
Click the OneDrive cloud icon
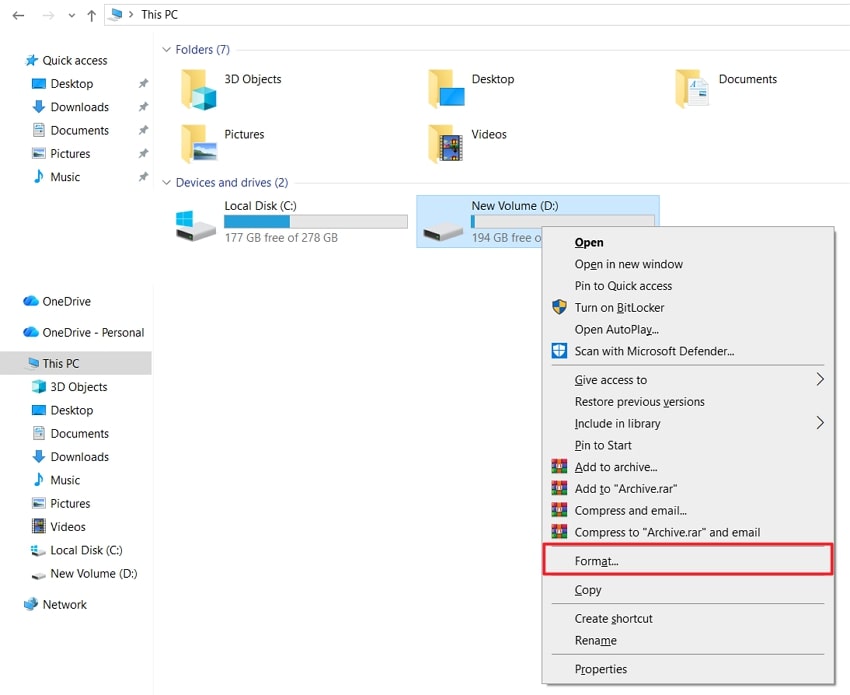point(28,301)
